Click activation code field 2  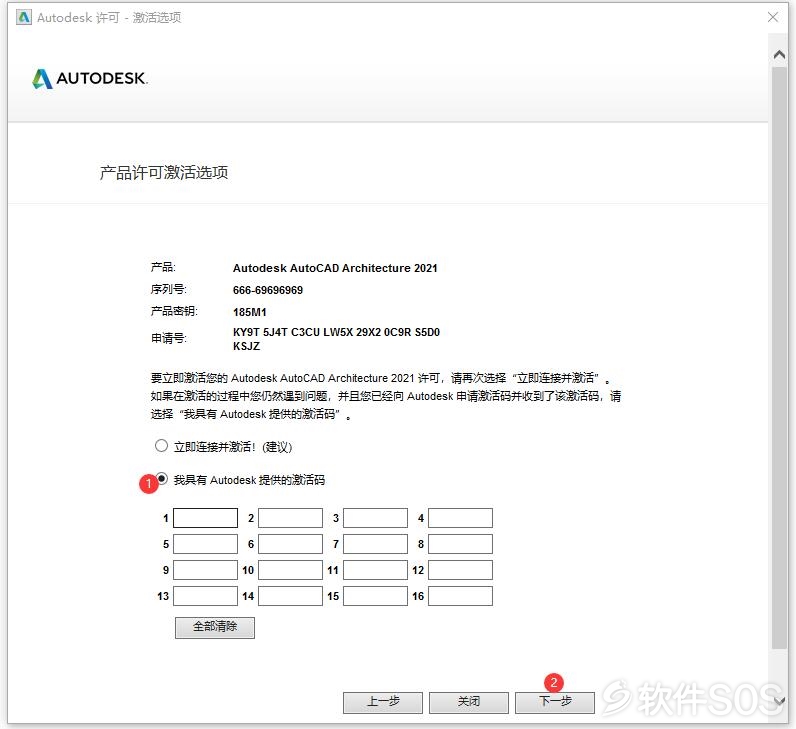click(x=290, y=518)
